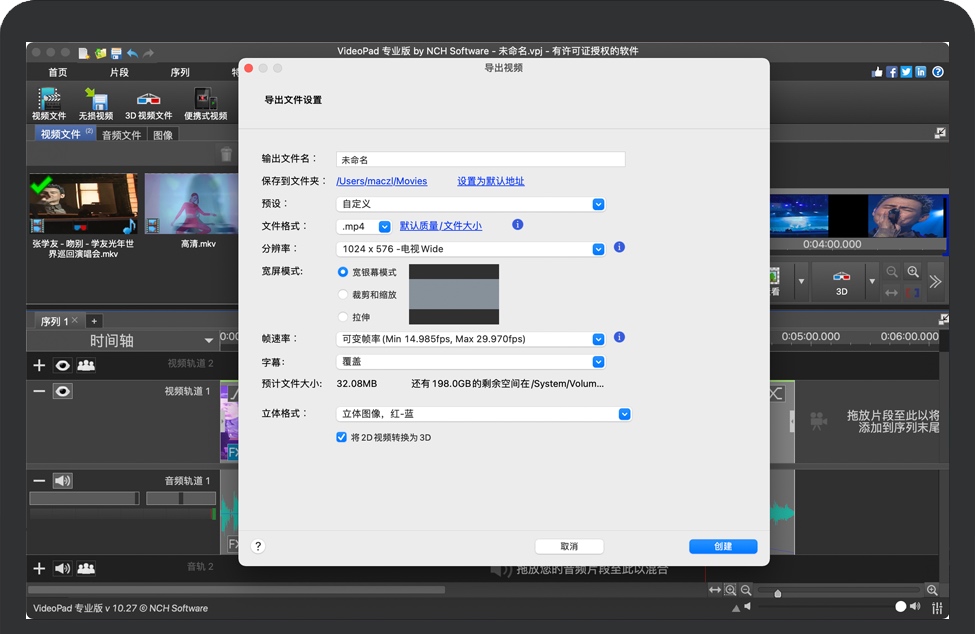Click the 创建 button
The height and width of the screenshot is (634, 975).
[x=722, y=546]
